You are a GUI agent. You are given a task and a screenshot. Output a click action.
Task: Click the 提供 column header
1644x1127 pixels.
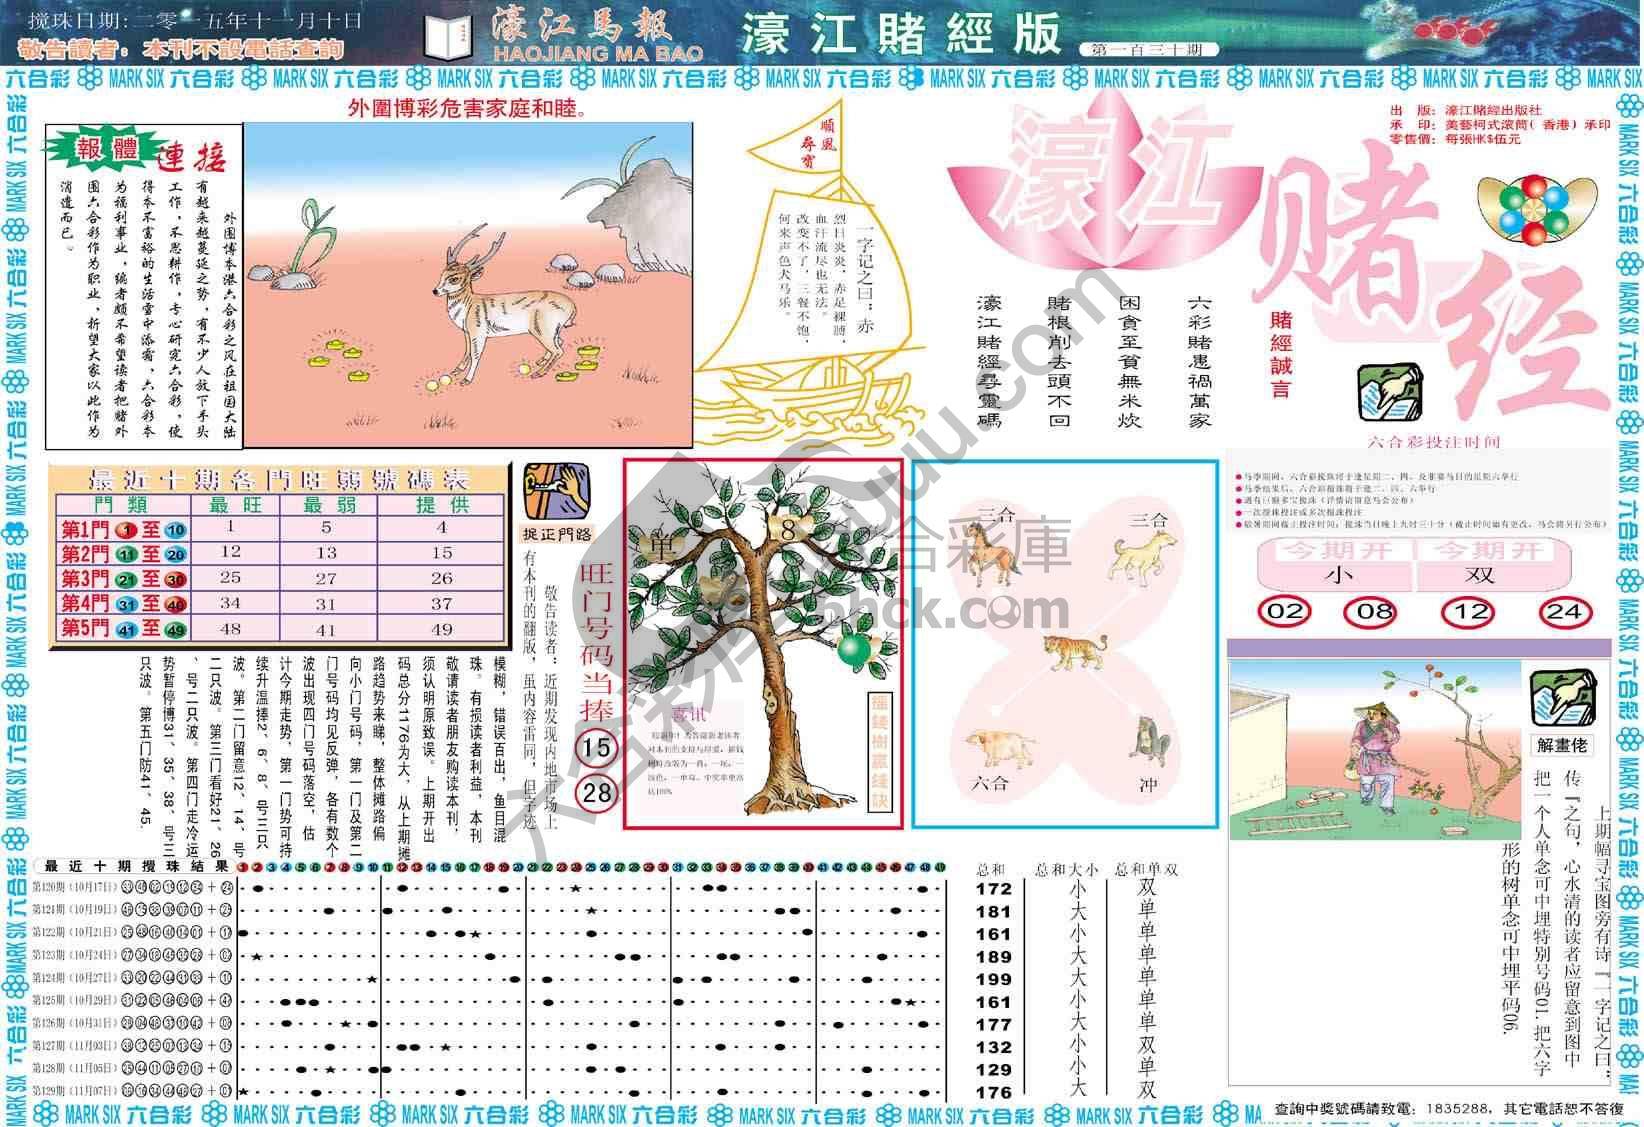tap(442, 505)
